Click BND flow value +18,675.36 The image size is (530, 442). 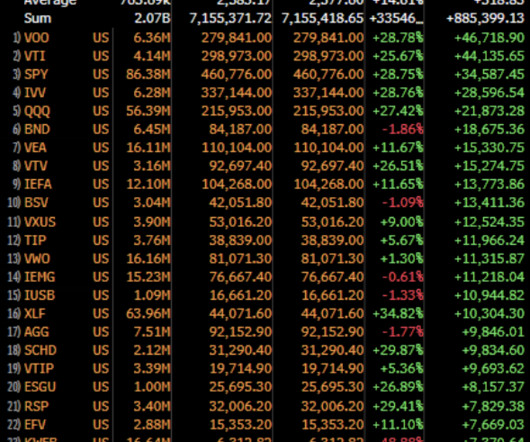pos(489,129)
